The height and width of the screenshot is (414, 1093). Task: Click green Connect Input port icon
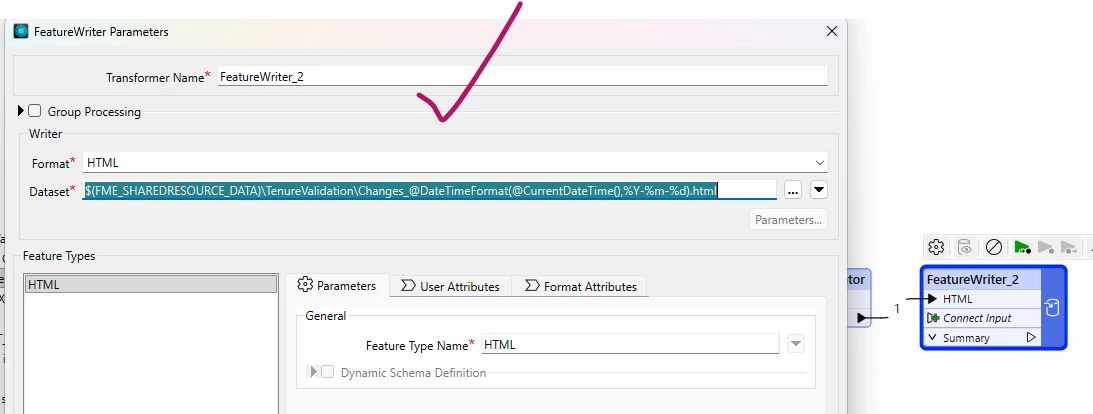point(933,318)
